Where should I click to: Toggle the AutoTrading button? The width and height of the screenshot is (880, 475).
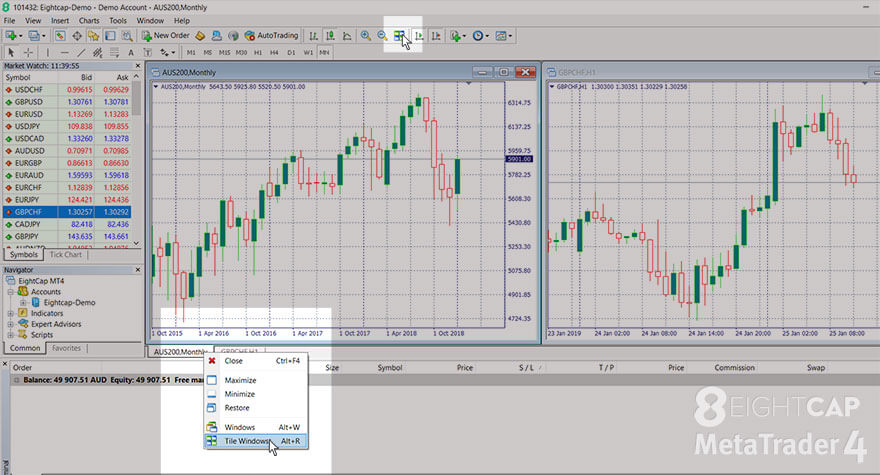(x=272, y=35)
